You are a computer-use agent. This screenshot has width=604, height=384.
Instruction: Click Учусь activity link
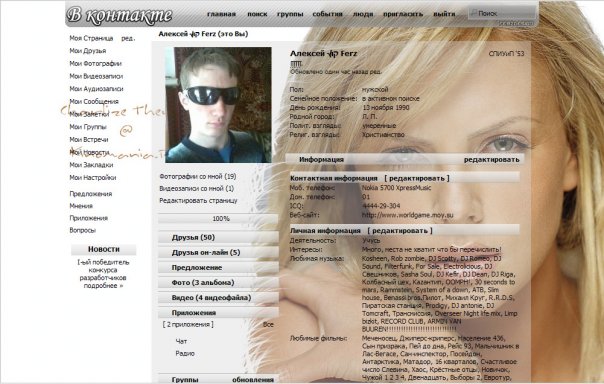[x=371, y=241]
